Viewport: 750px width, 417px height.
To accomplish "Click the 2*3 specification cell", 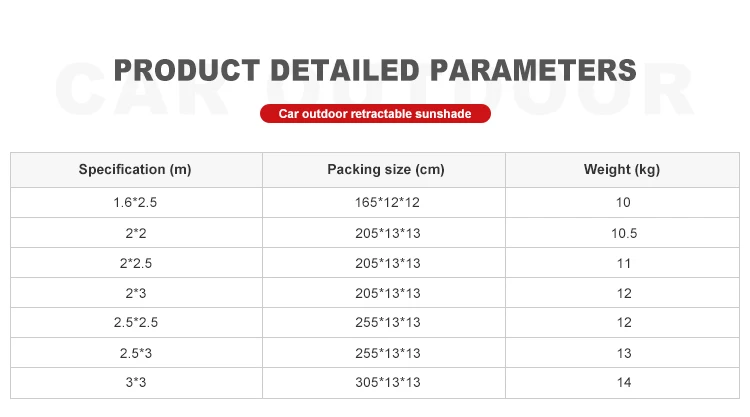I will coord(135,292).
